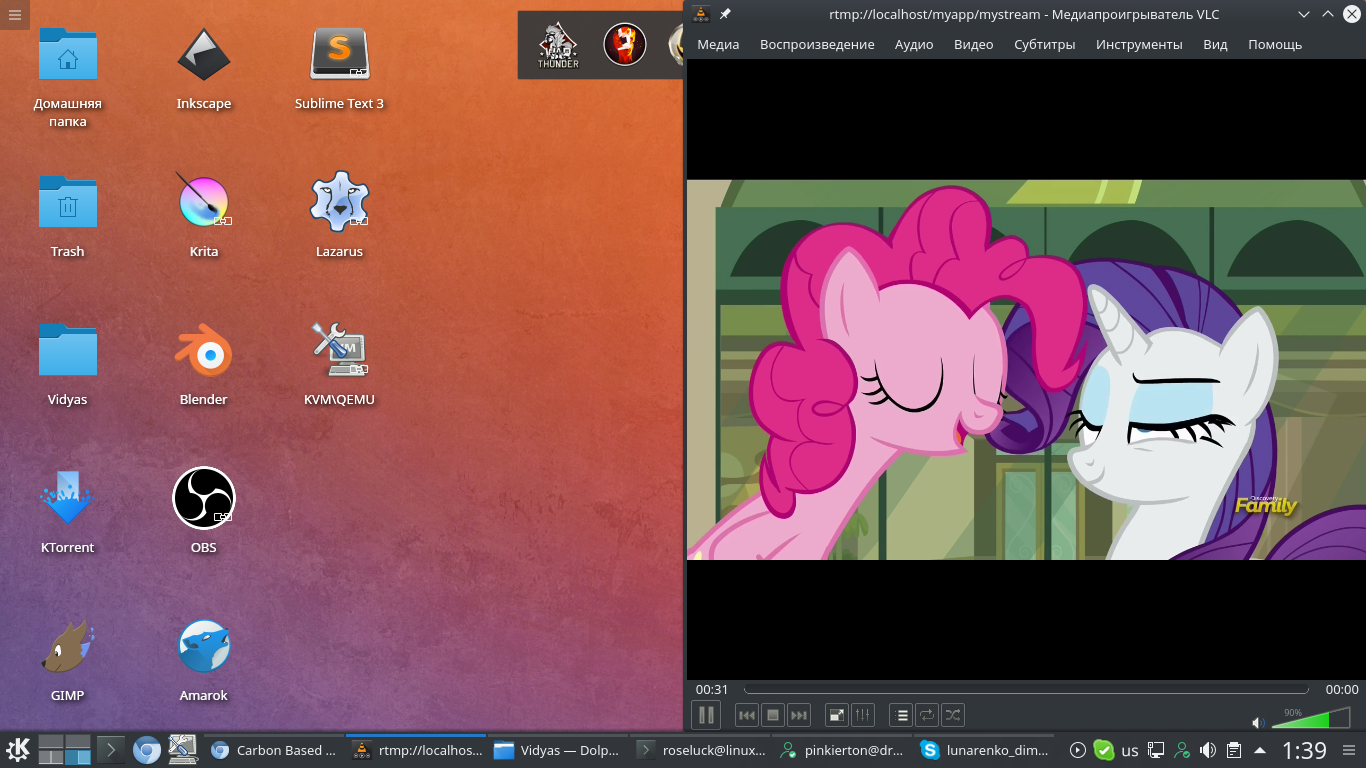Click the VLC cone icon in title bar
Viewport: 1366px width, 768px height.
pos(702,14)
